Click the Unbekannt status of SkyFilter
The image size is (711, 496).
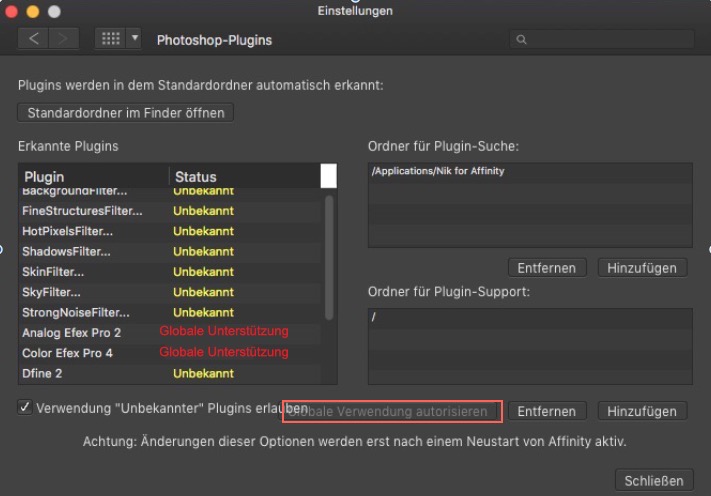point(204,292)
